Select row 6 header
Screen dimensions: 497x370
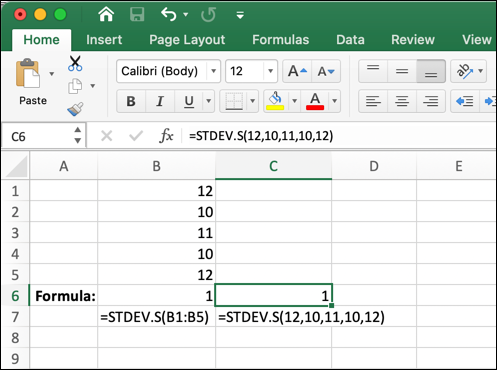[15, 296]
